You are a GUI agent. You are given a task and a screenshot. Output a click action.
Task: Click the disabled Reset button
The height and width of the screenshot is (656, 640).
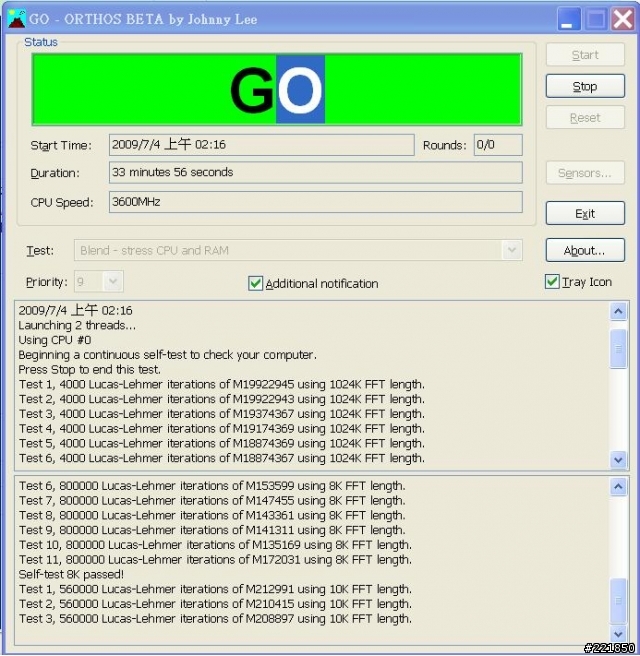pos(585,118)
